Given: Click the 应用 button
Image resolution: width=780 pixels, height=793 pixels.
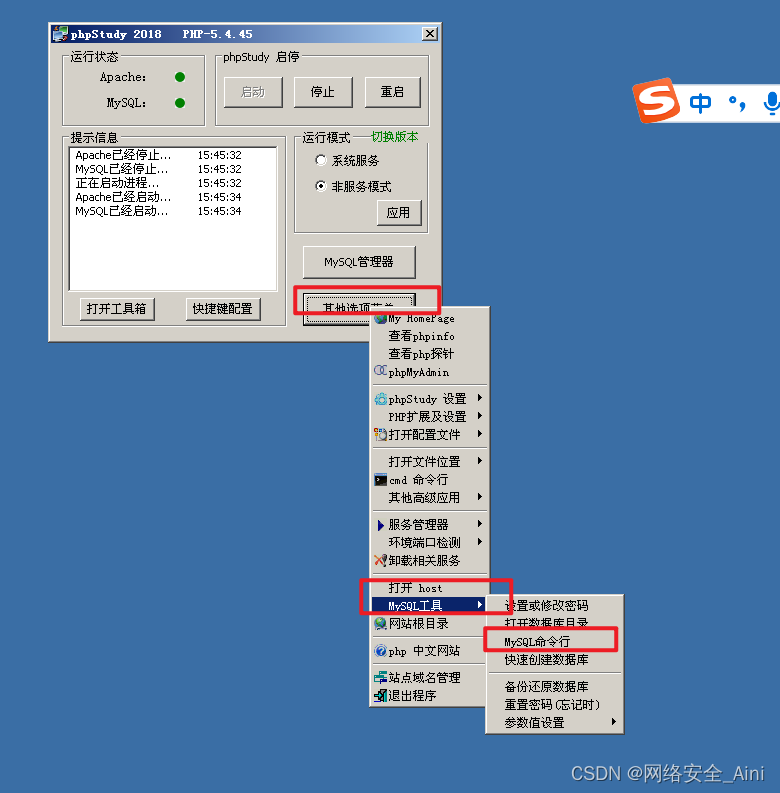Looking at the screenshot, I should [399, 213].
